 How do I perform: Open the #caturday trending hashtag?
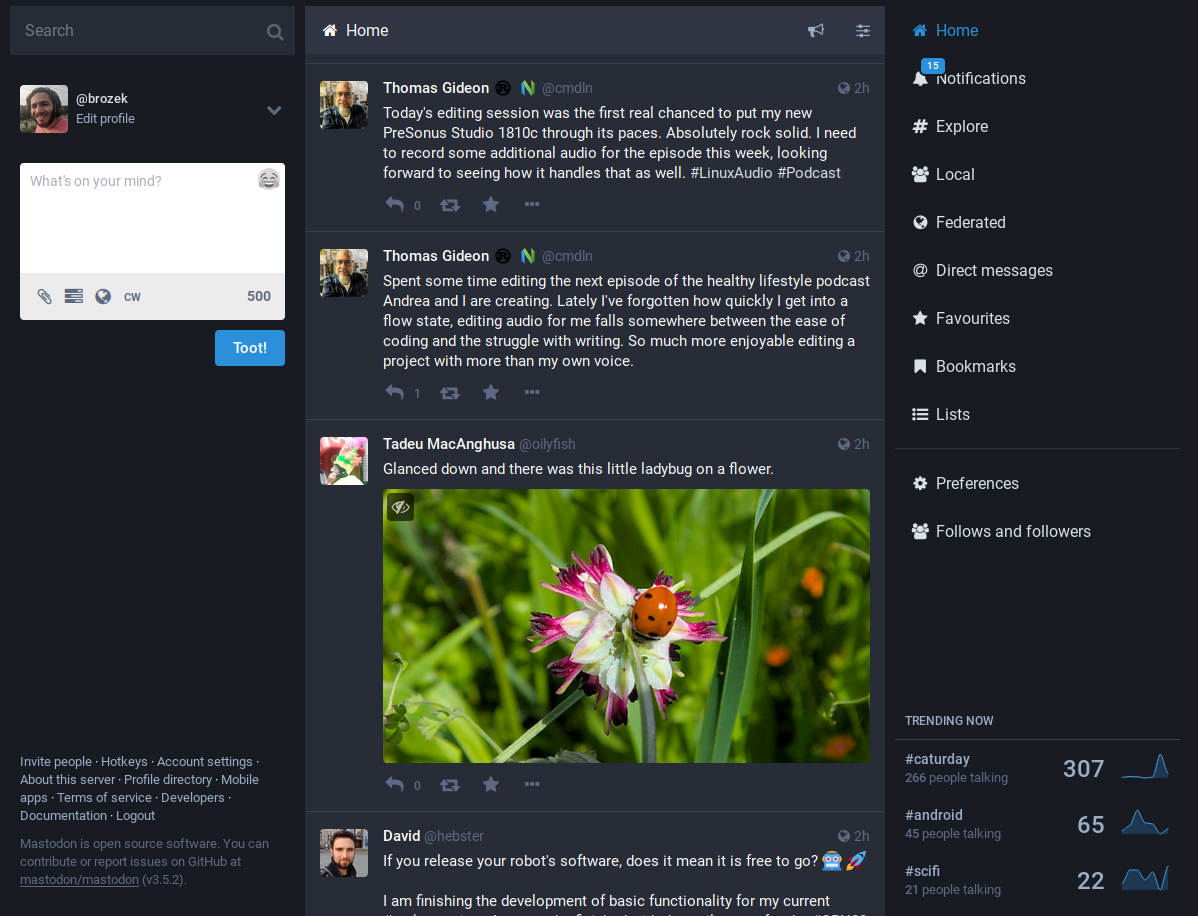(x=937, y=759)
